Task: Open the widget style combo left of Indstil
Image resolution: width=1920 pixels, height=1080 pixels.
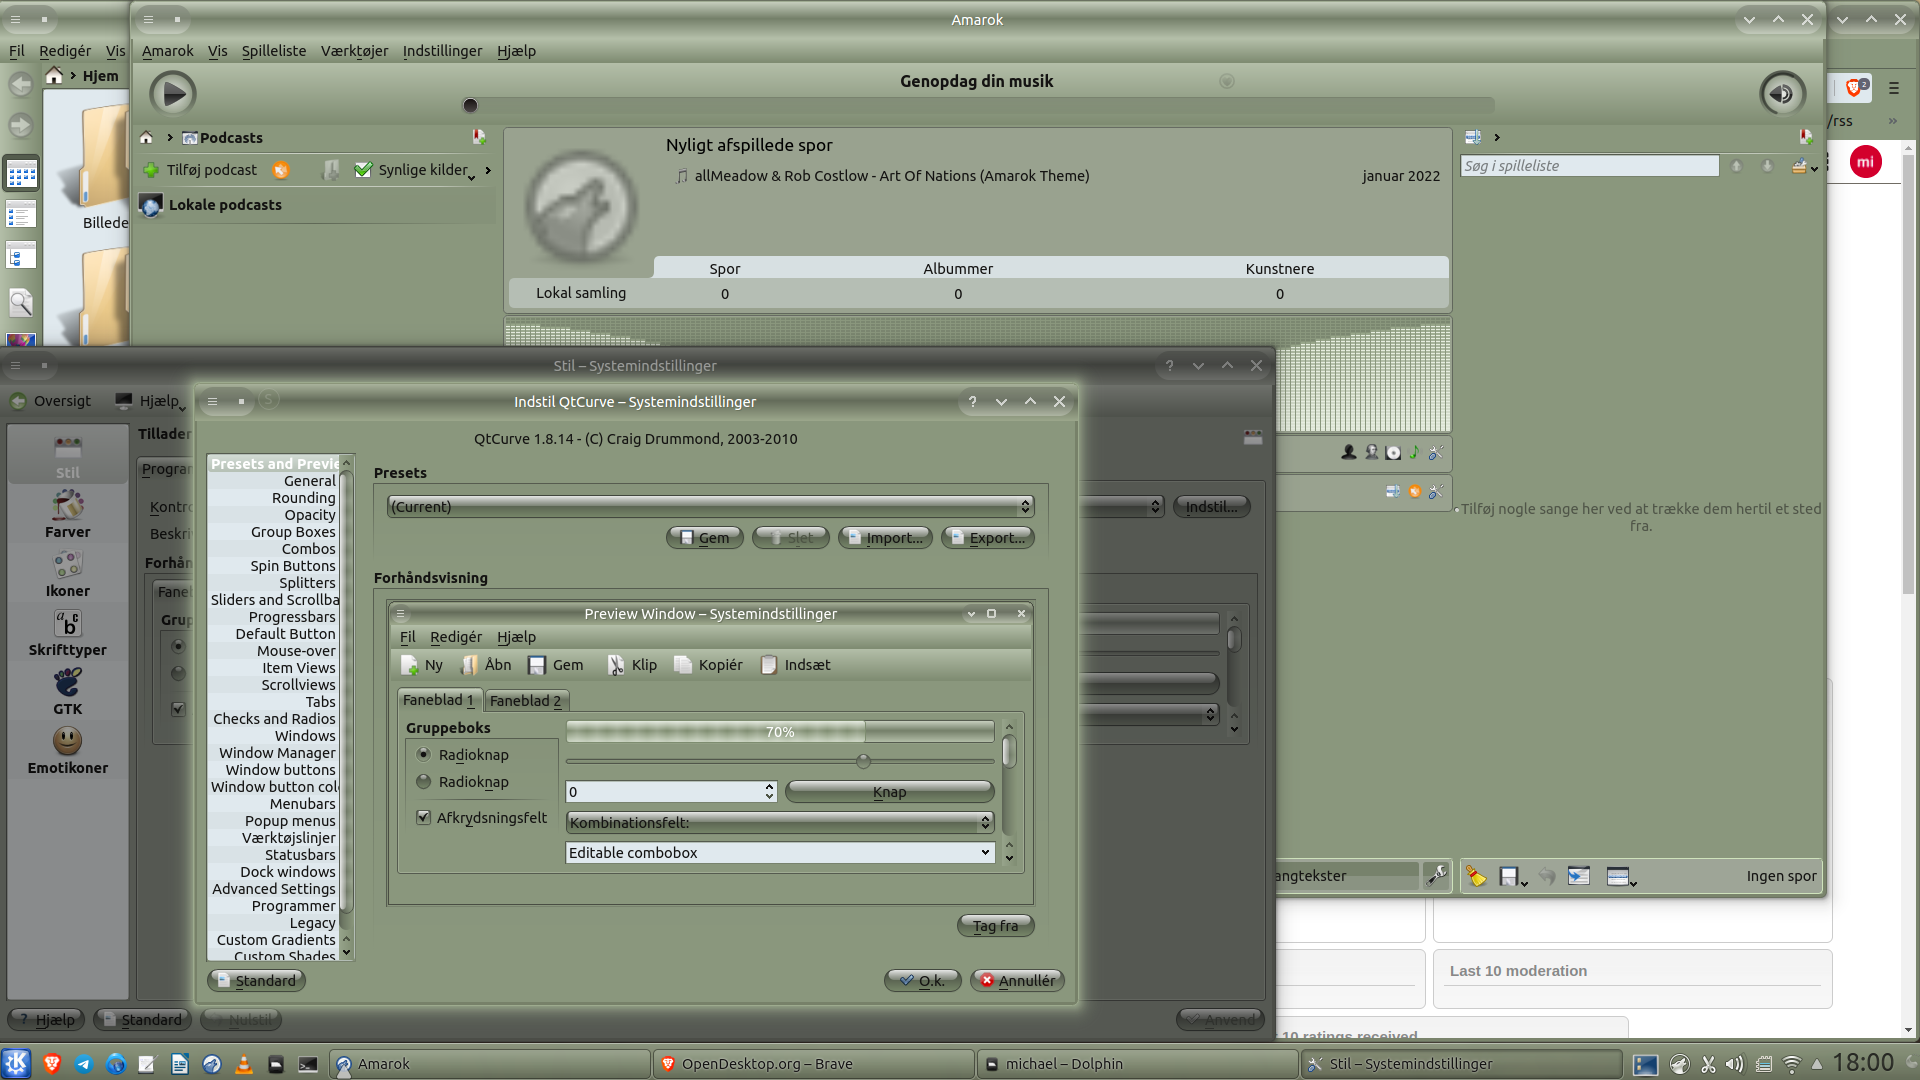Action: (x=1120, y=507)
